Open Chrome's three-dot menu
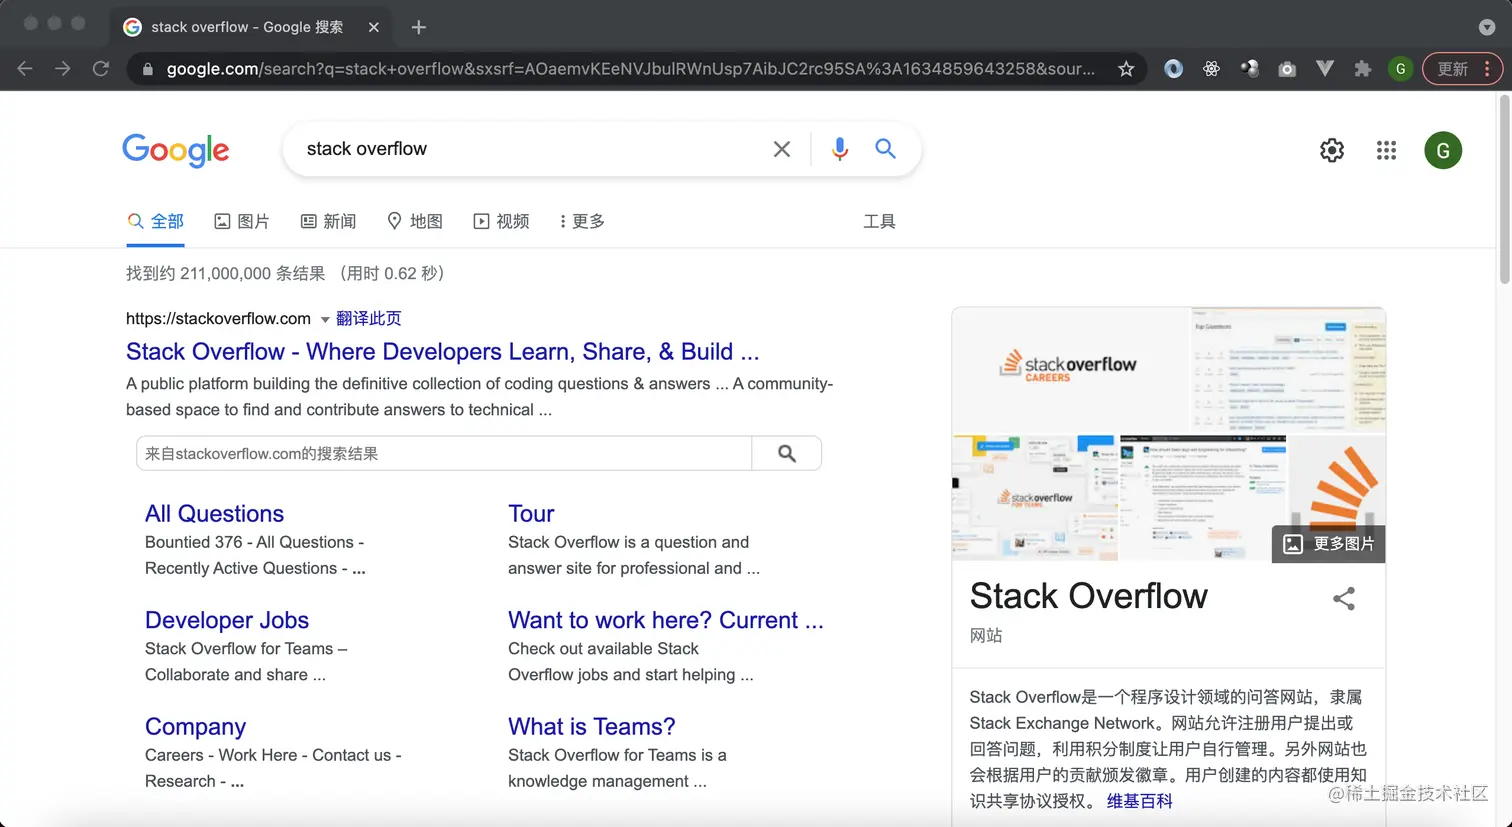Screen dimensions: 1512x827 [1489, 68]
